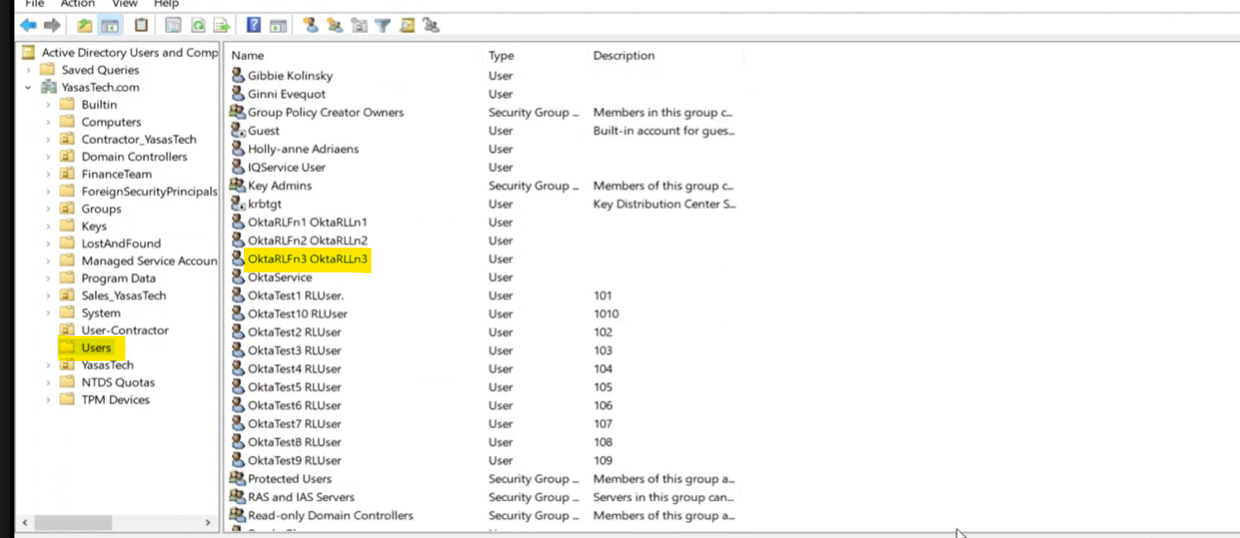Open the Action menu
Screen dimensions: 1240x538
tap(77, 4)
